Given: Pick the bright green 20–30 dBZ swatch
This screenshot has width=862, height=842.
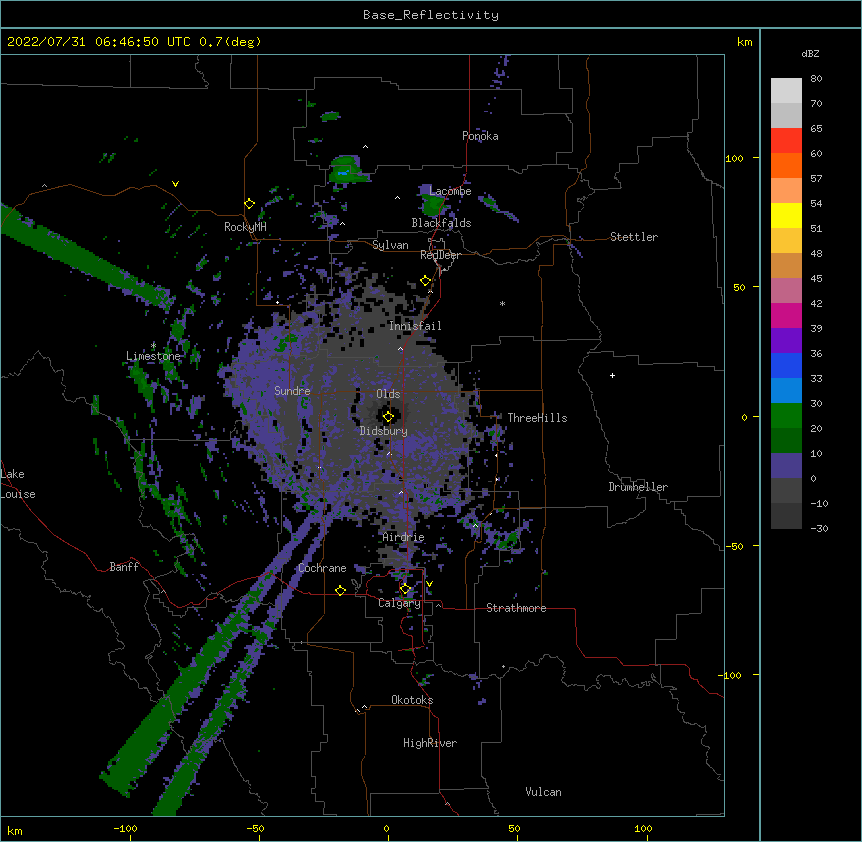Looking at the screenshot, I should (786, 416).
